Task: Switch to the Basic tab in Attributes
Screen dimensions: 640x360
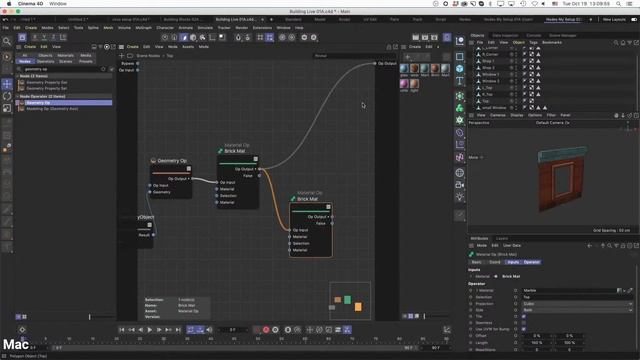Action: [x=476, y=262]
